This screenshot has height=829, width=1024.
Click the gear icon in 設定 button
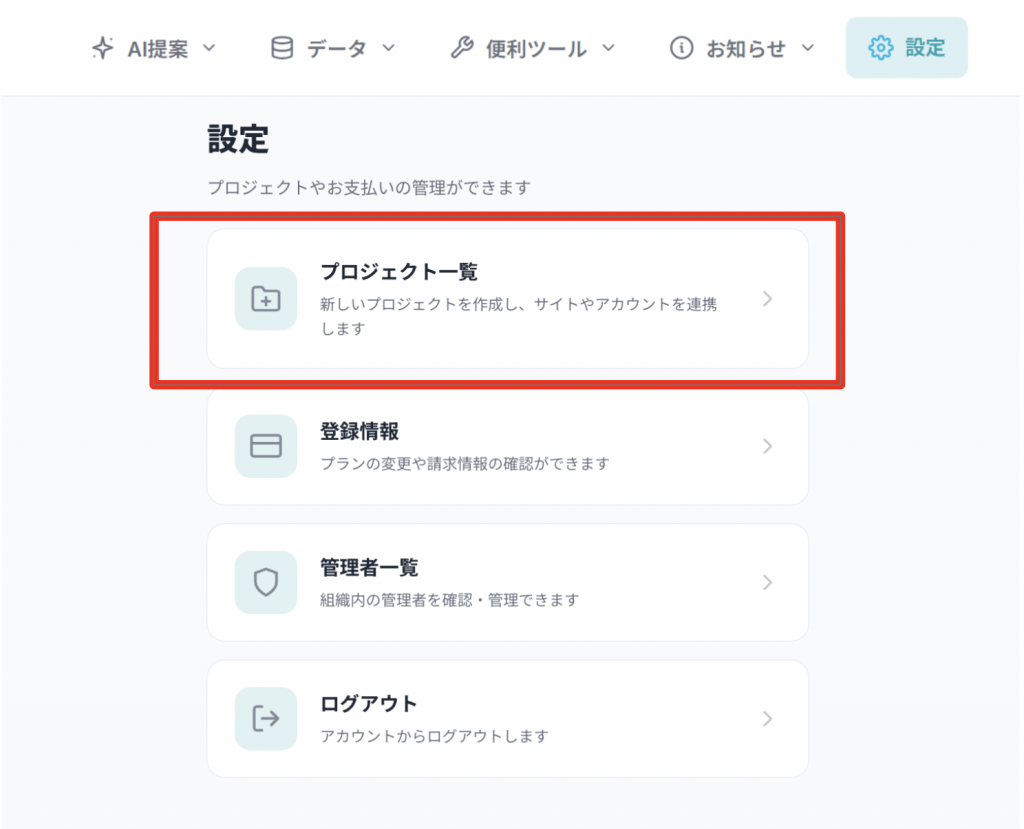click(x=880, y=48)
